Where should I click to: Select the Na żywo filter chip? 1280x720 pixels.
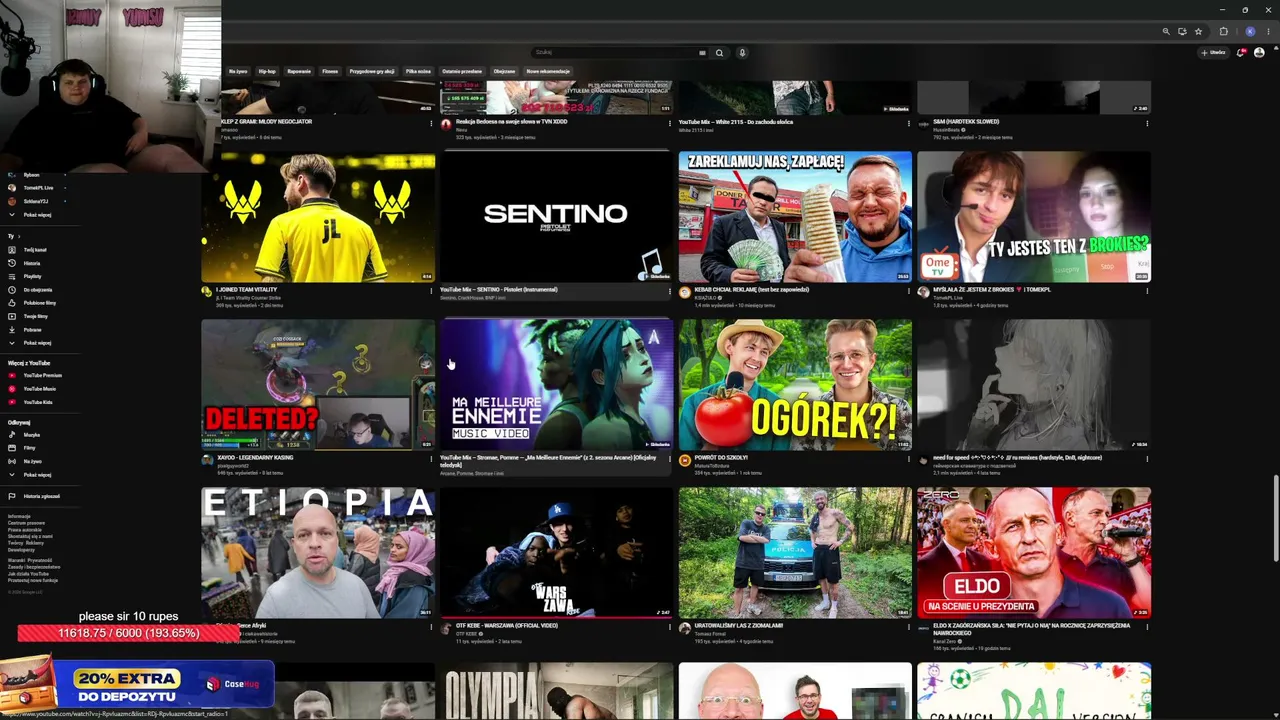pyautogui.click(x=238, y=72)
